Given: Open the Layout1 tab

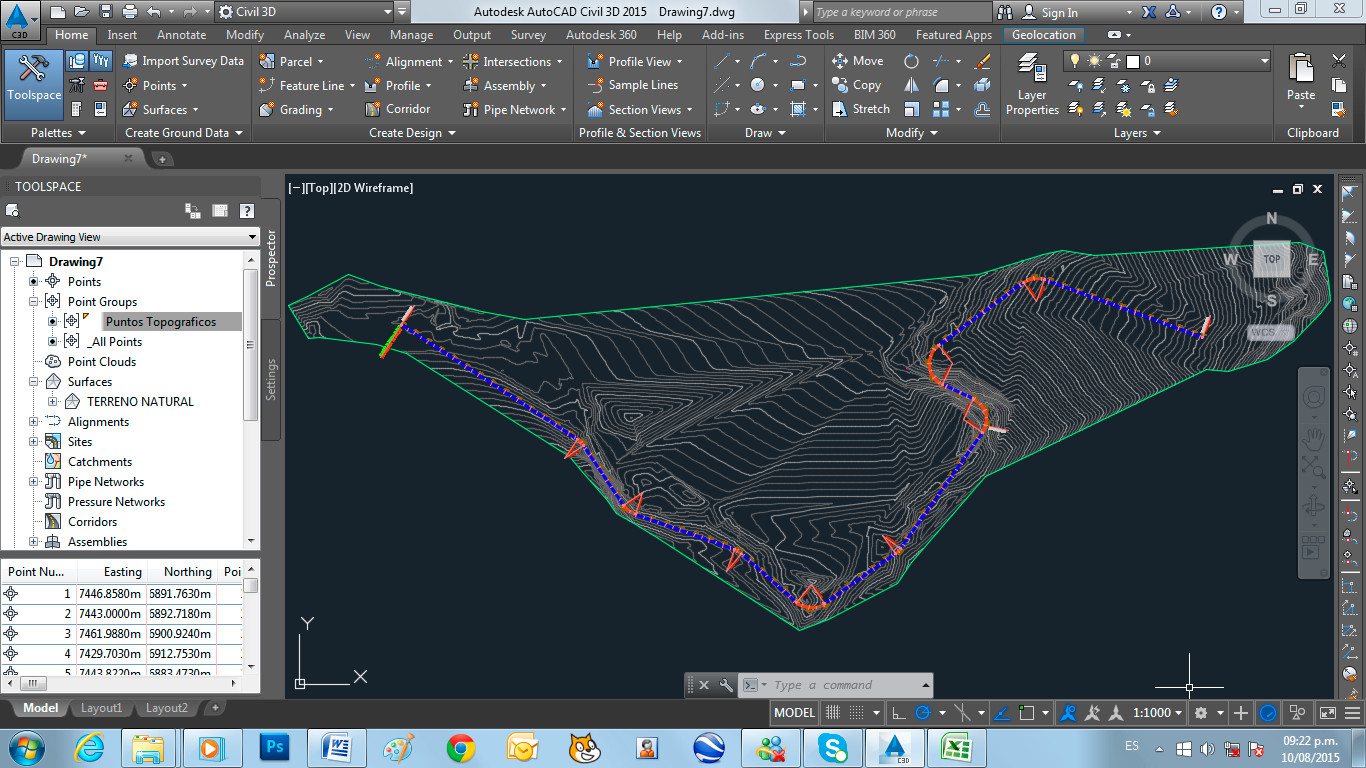Looking at the screenshot, I should pos(101,708).
